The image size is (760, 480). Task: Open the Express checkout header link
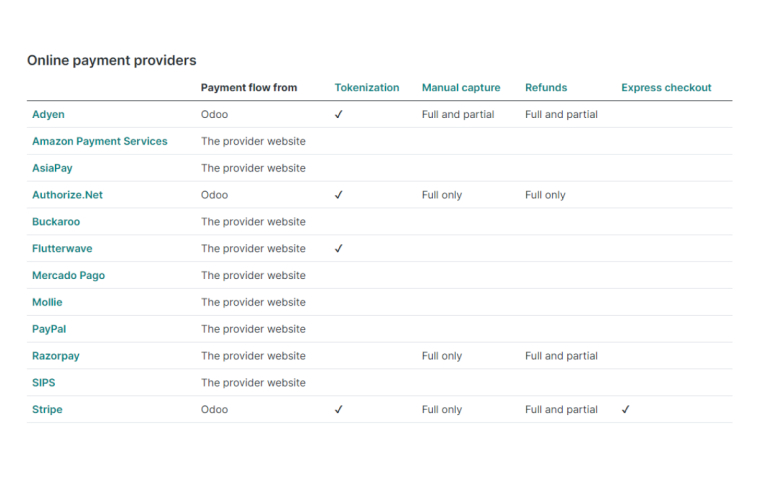click(666, 88)
